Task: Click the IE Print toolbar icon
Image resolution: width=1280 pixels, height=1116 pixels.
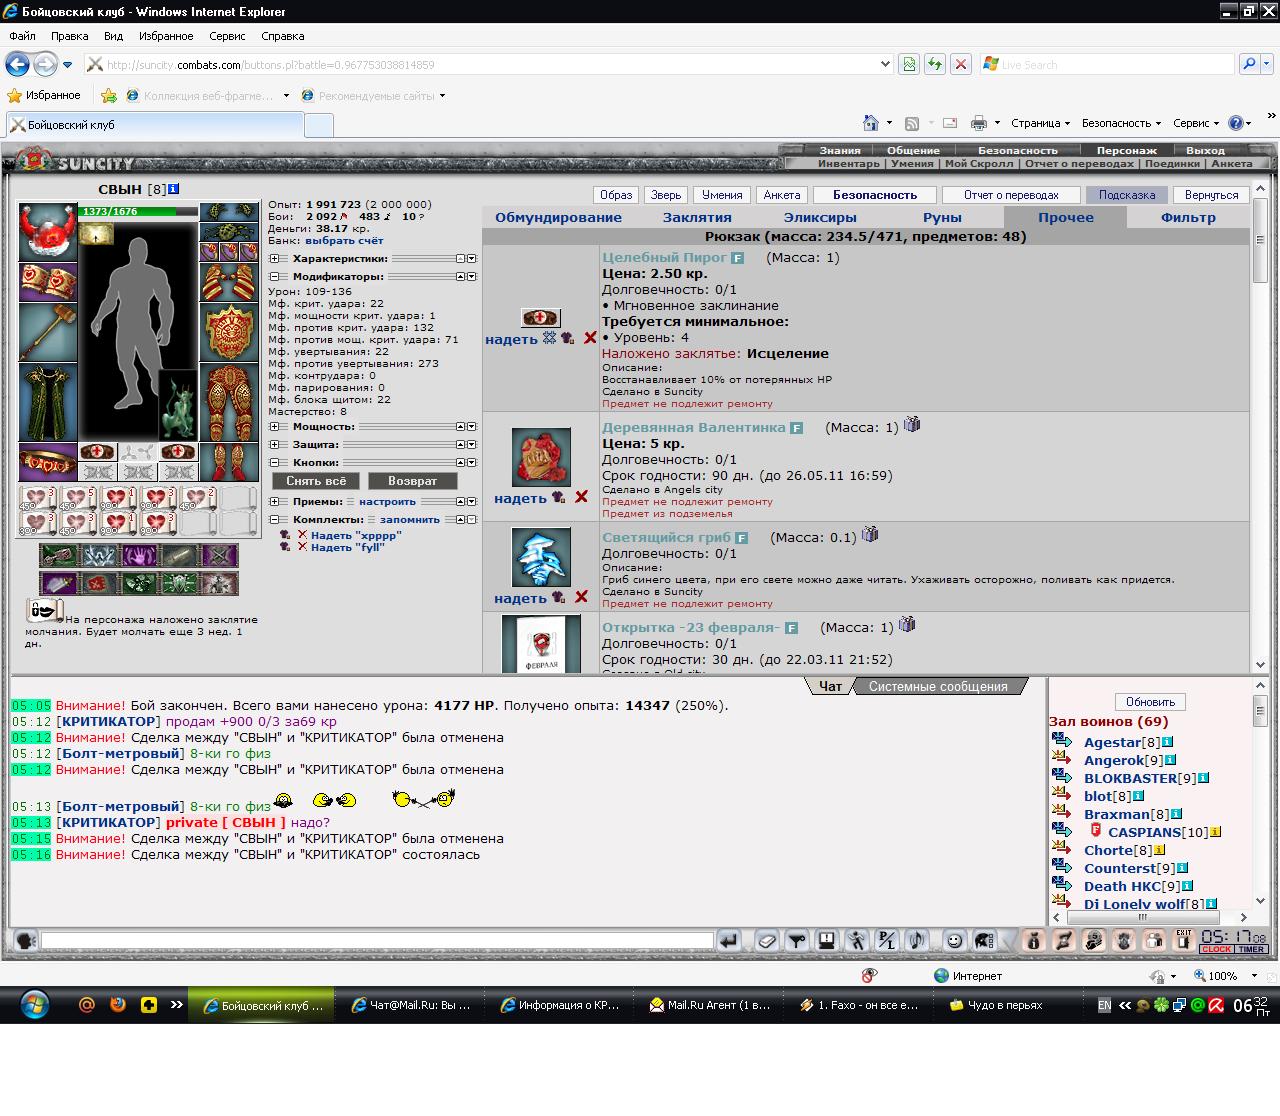Action: coord(978,123)
